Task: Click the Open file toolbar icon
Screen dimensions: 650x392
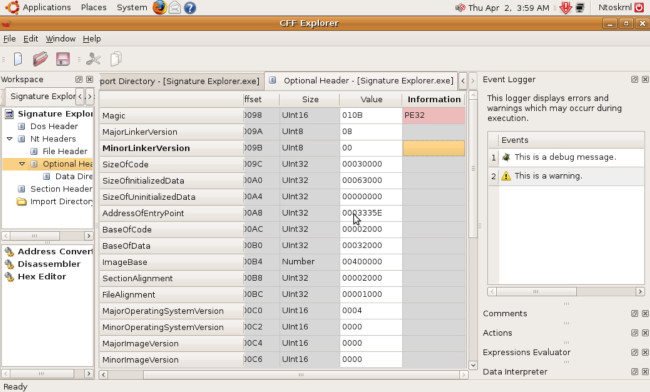Action: [40, 59]
